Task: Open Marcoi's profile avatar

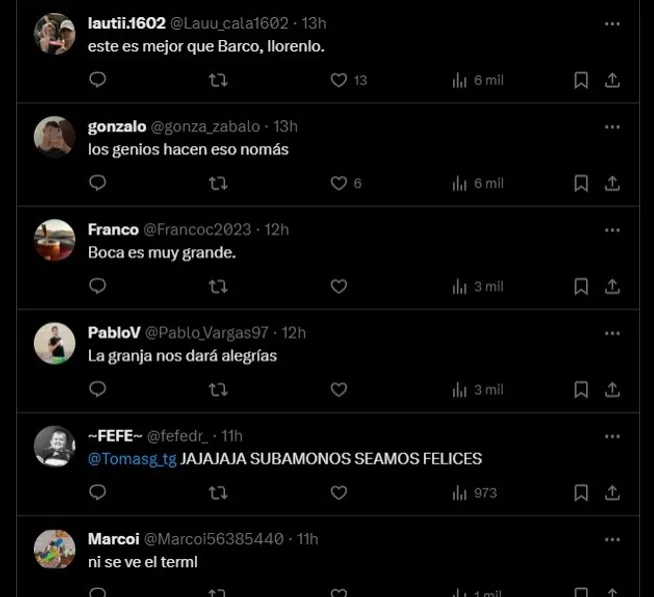Action: 54,549
